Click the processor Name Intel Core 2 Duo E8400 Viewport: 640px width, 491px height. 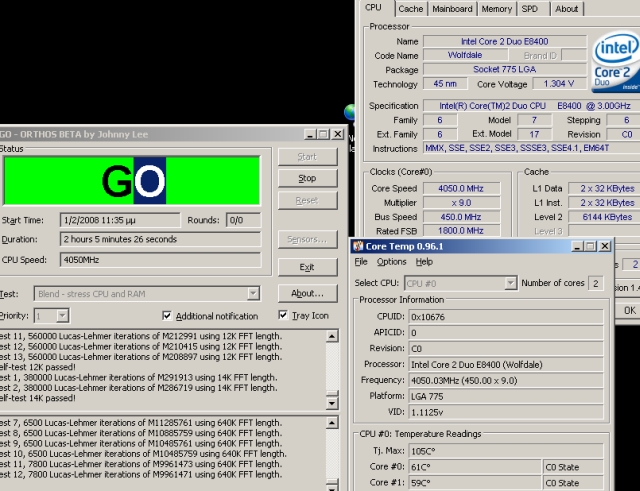(x=505, y=41)
